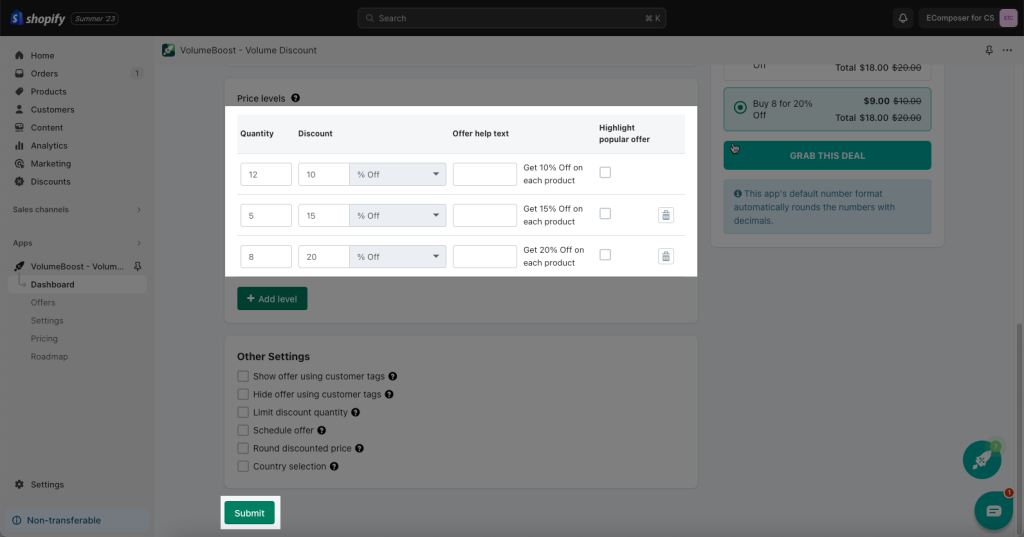Enable Country selection checkbox
This screenshot has height=537, width=1024.
tap(243, 466)
